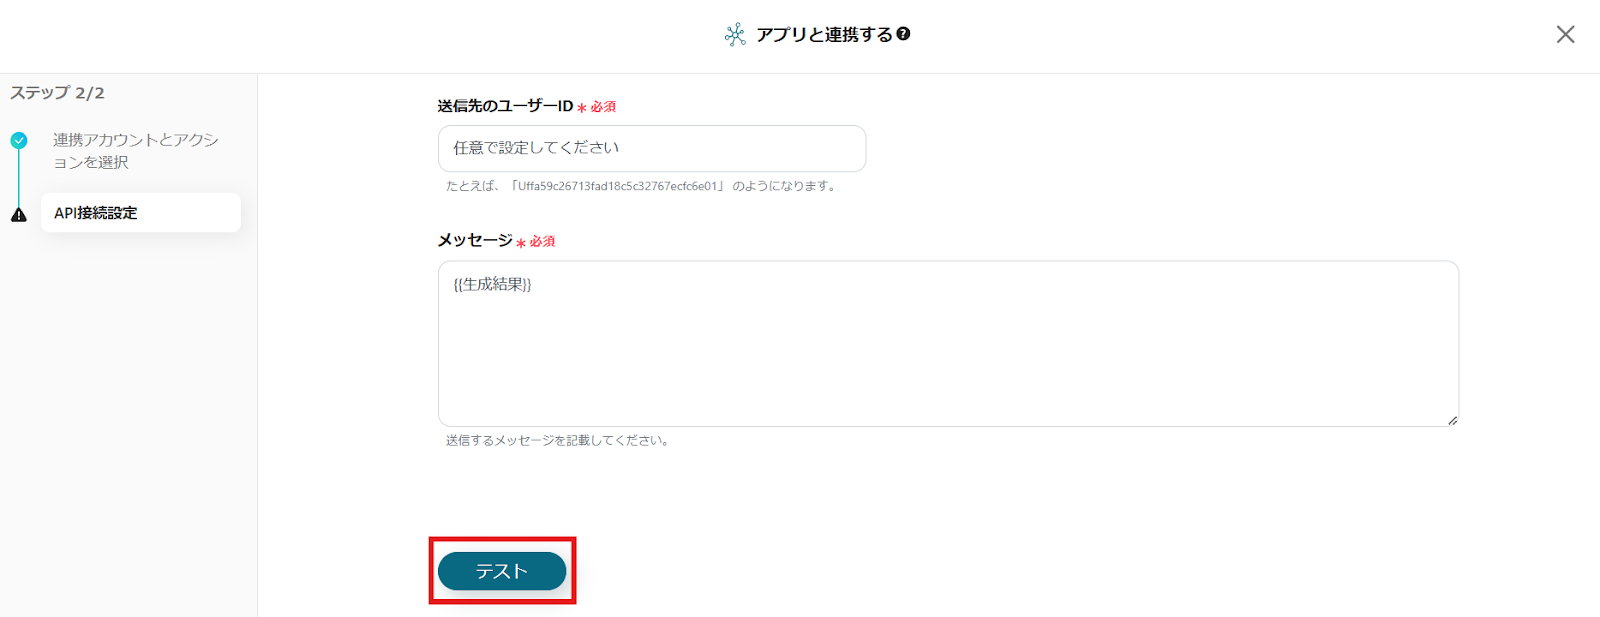Click the 送信するメッセージを記載してください hint
This screenshot has width=1600, height=617.
coord(557,440)
